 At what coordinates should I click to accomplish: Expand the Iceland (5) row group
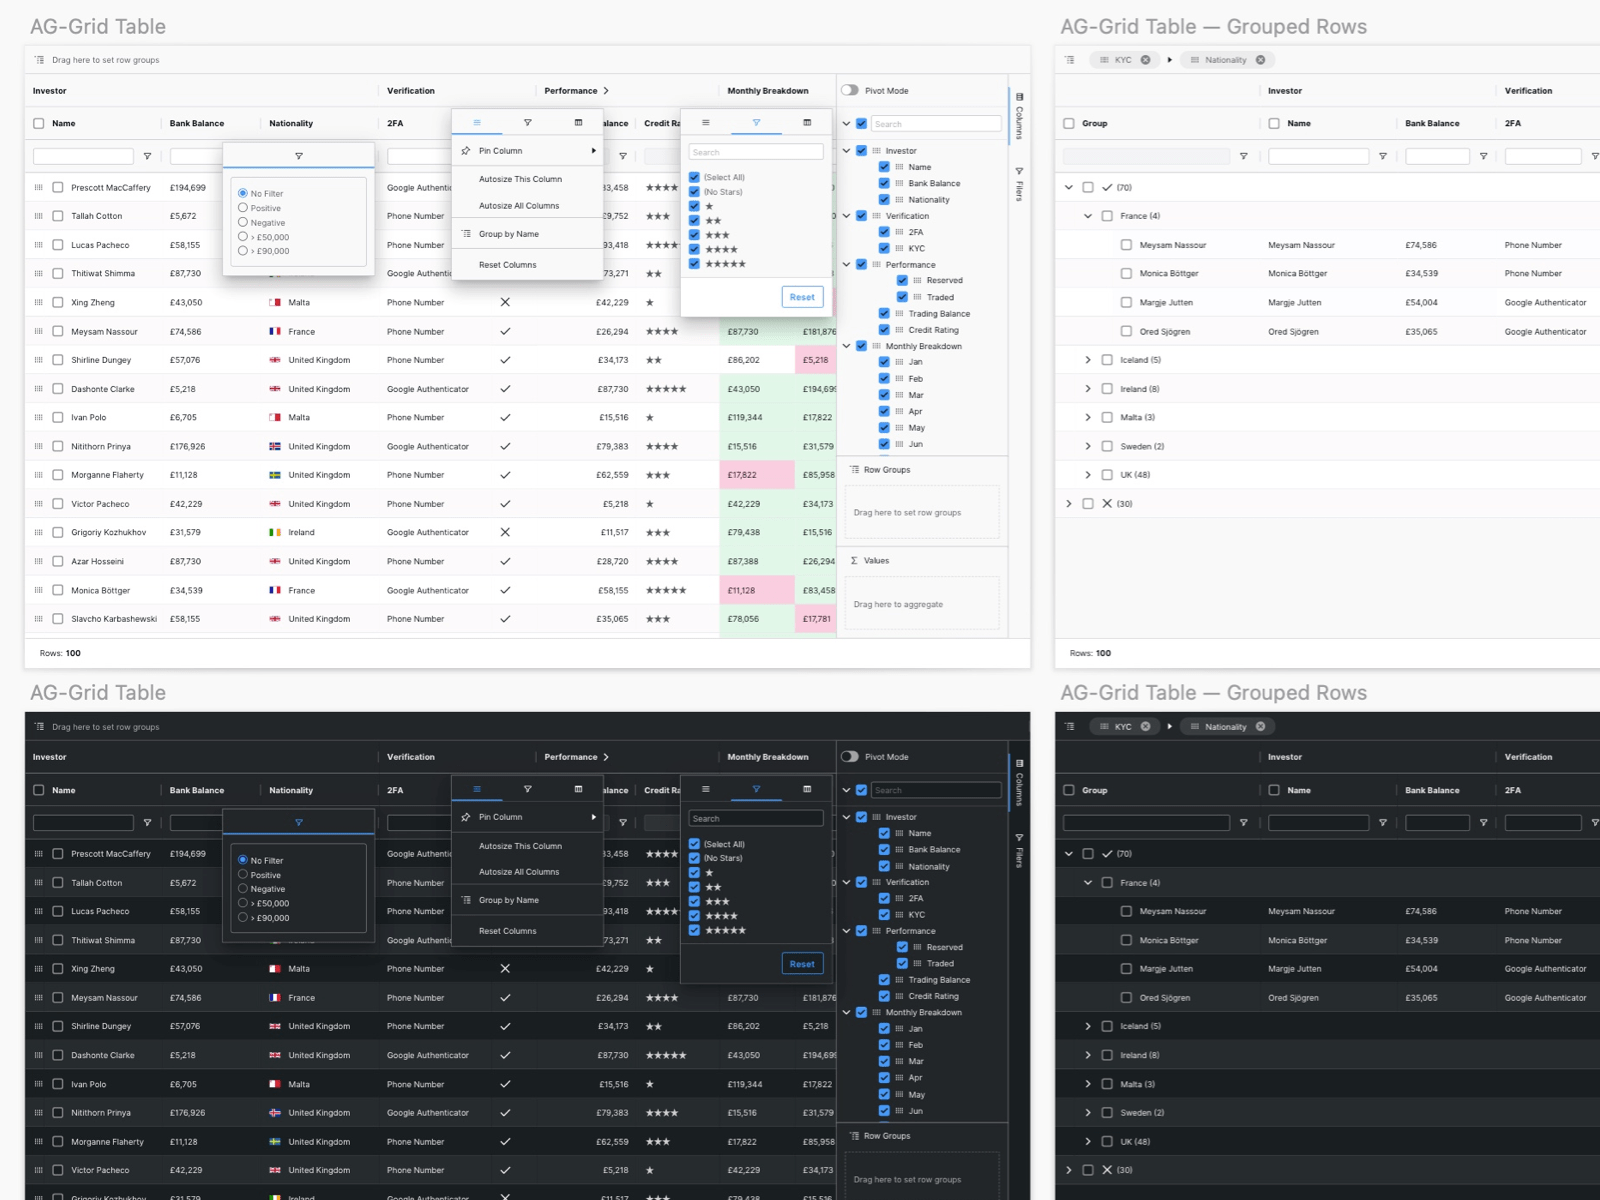coord(1088,359)
